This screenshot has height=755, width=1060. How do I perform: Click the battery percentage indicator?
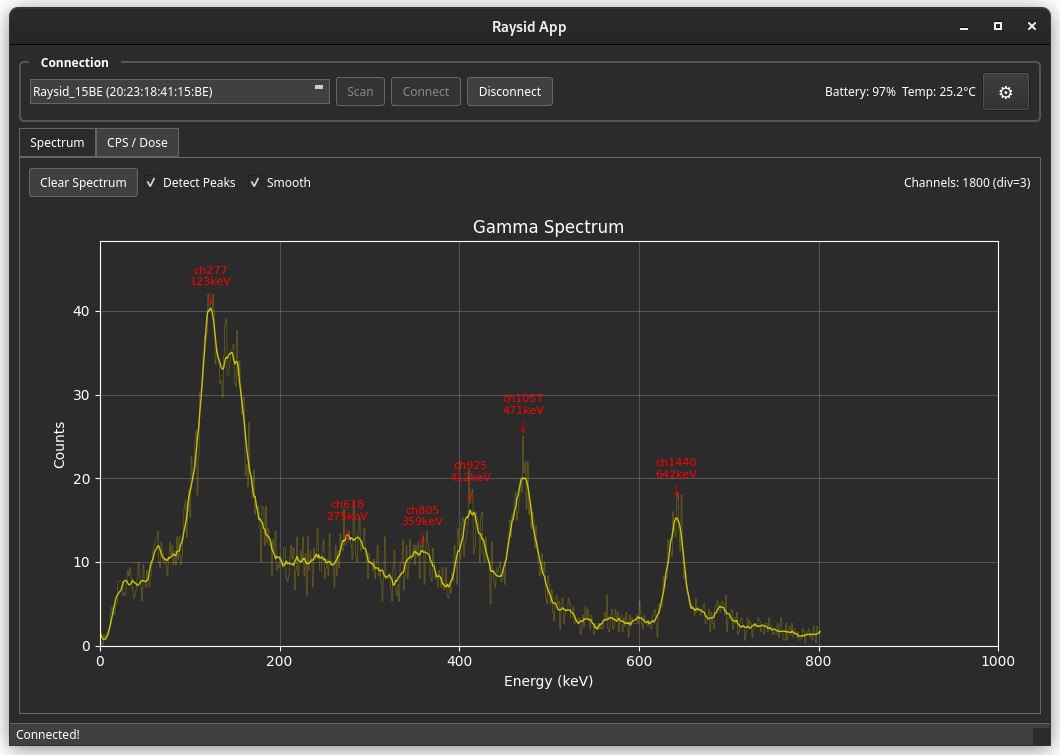[861, 91]
